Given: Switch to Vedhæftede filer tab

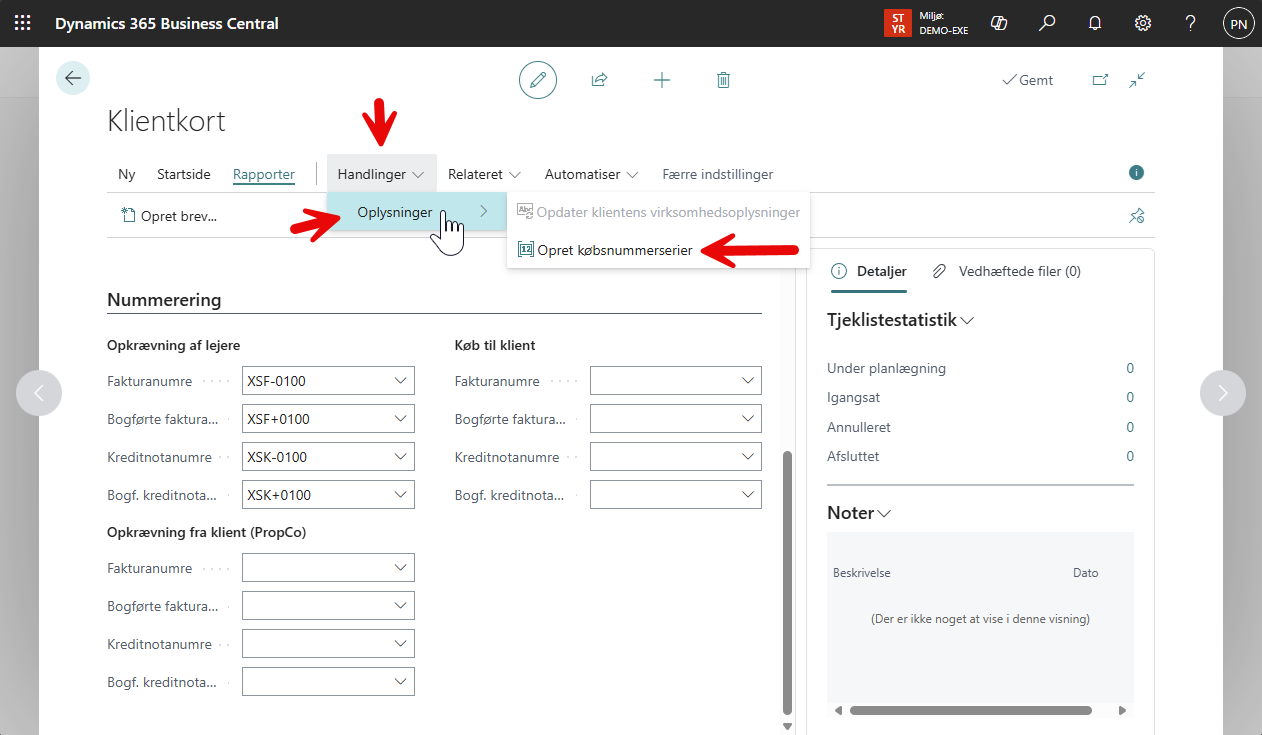Looking at the screenshot, I should click(x=1018, y=271).
